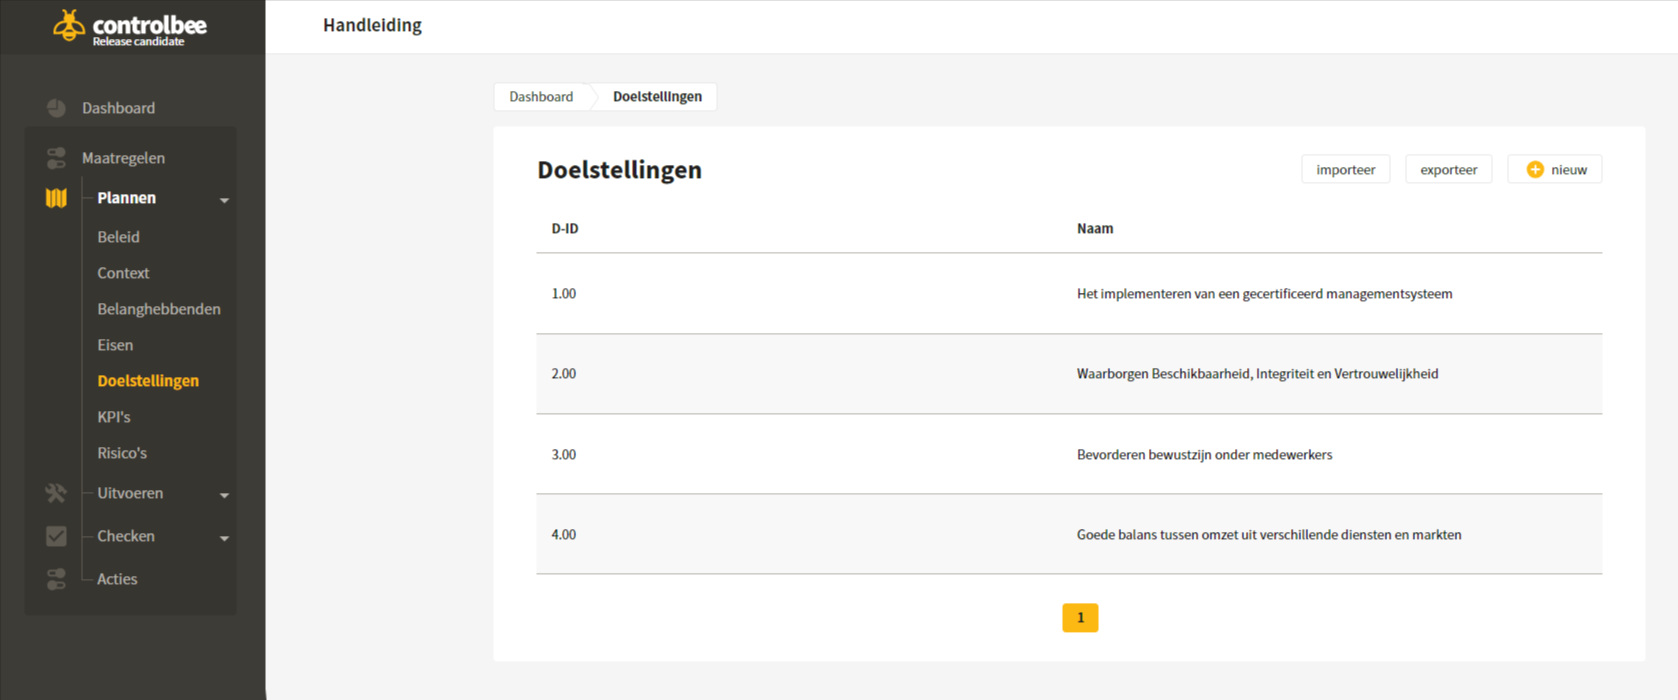Image resolution: width=1678 pixels, height=700 pixels.
Task: Go to page 1 in pagination
Action: (1080, 618)
